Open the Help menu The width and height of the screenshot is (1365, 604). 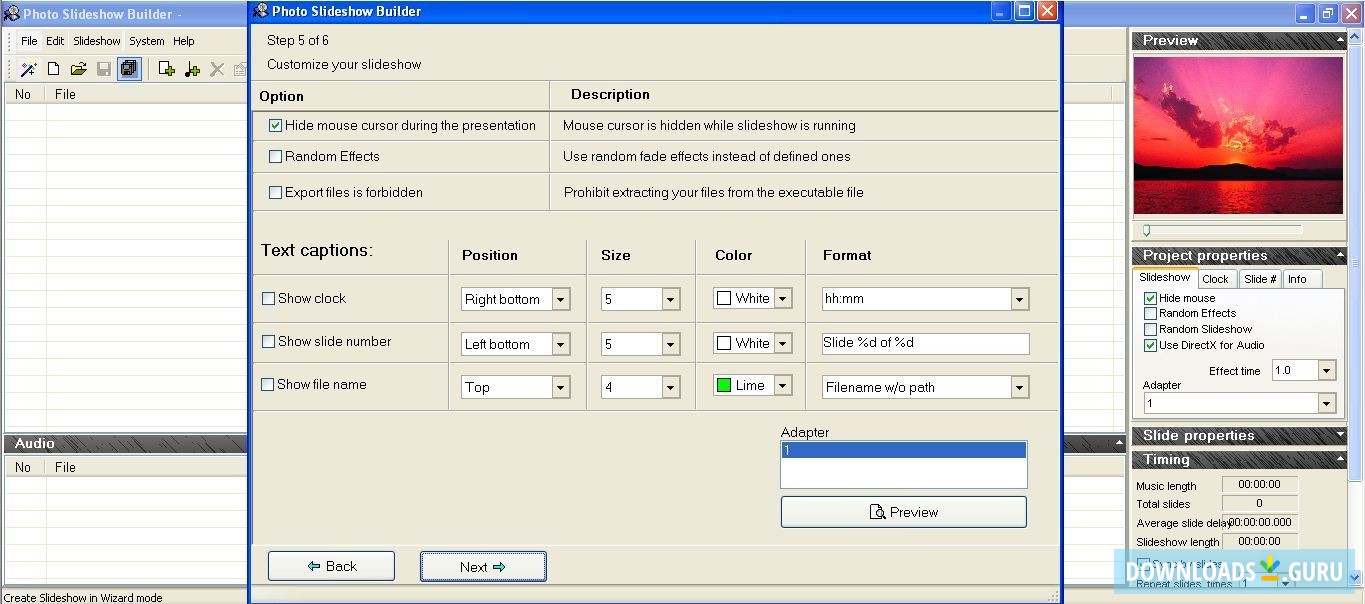point(184,41)
